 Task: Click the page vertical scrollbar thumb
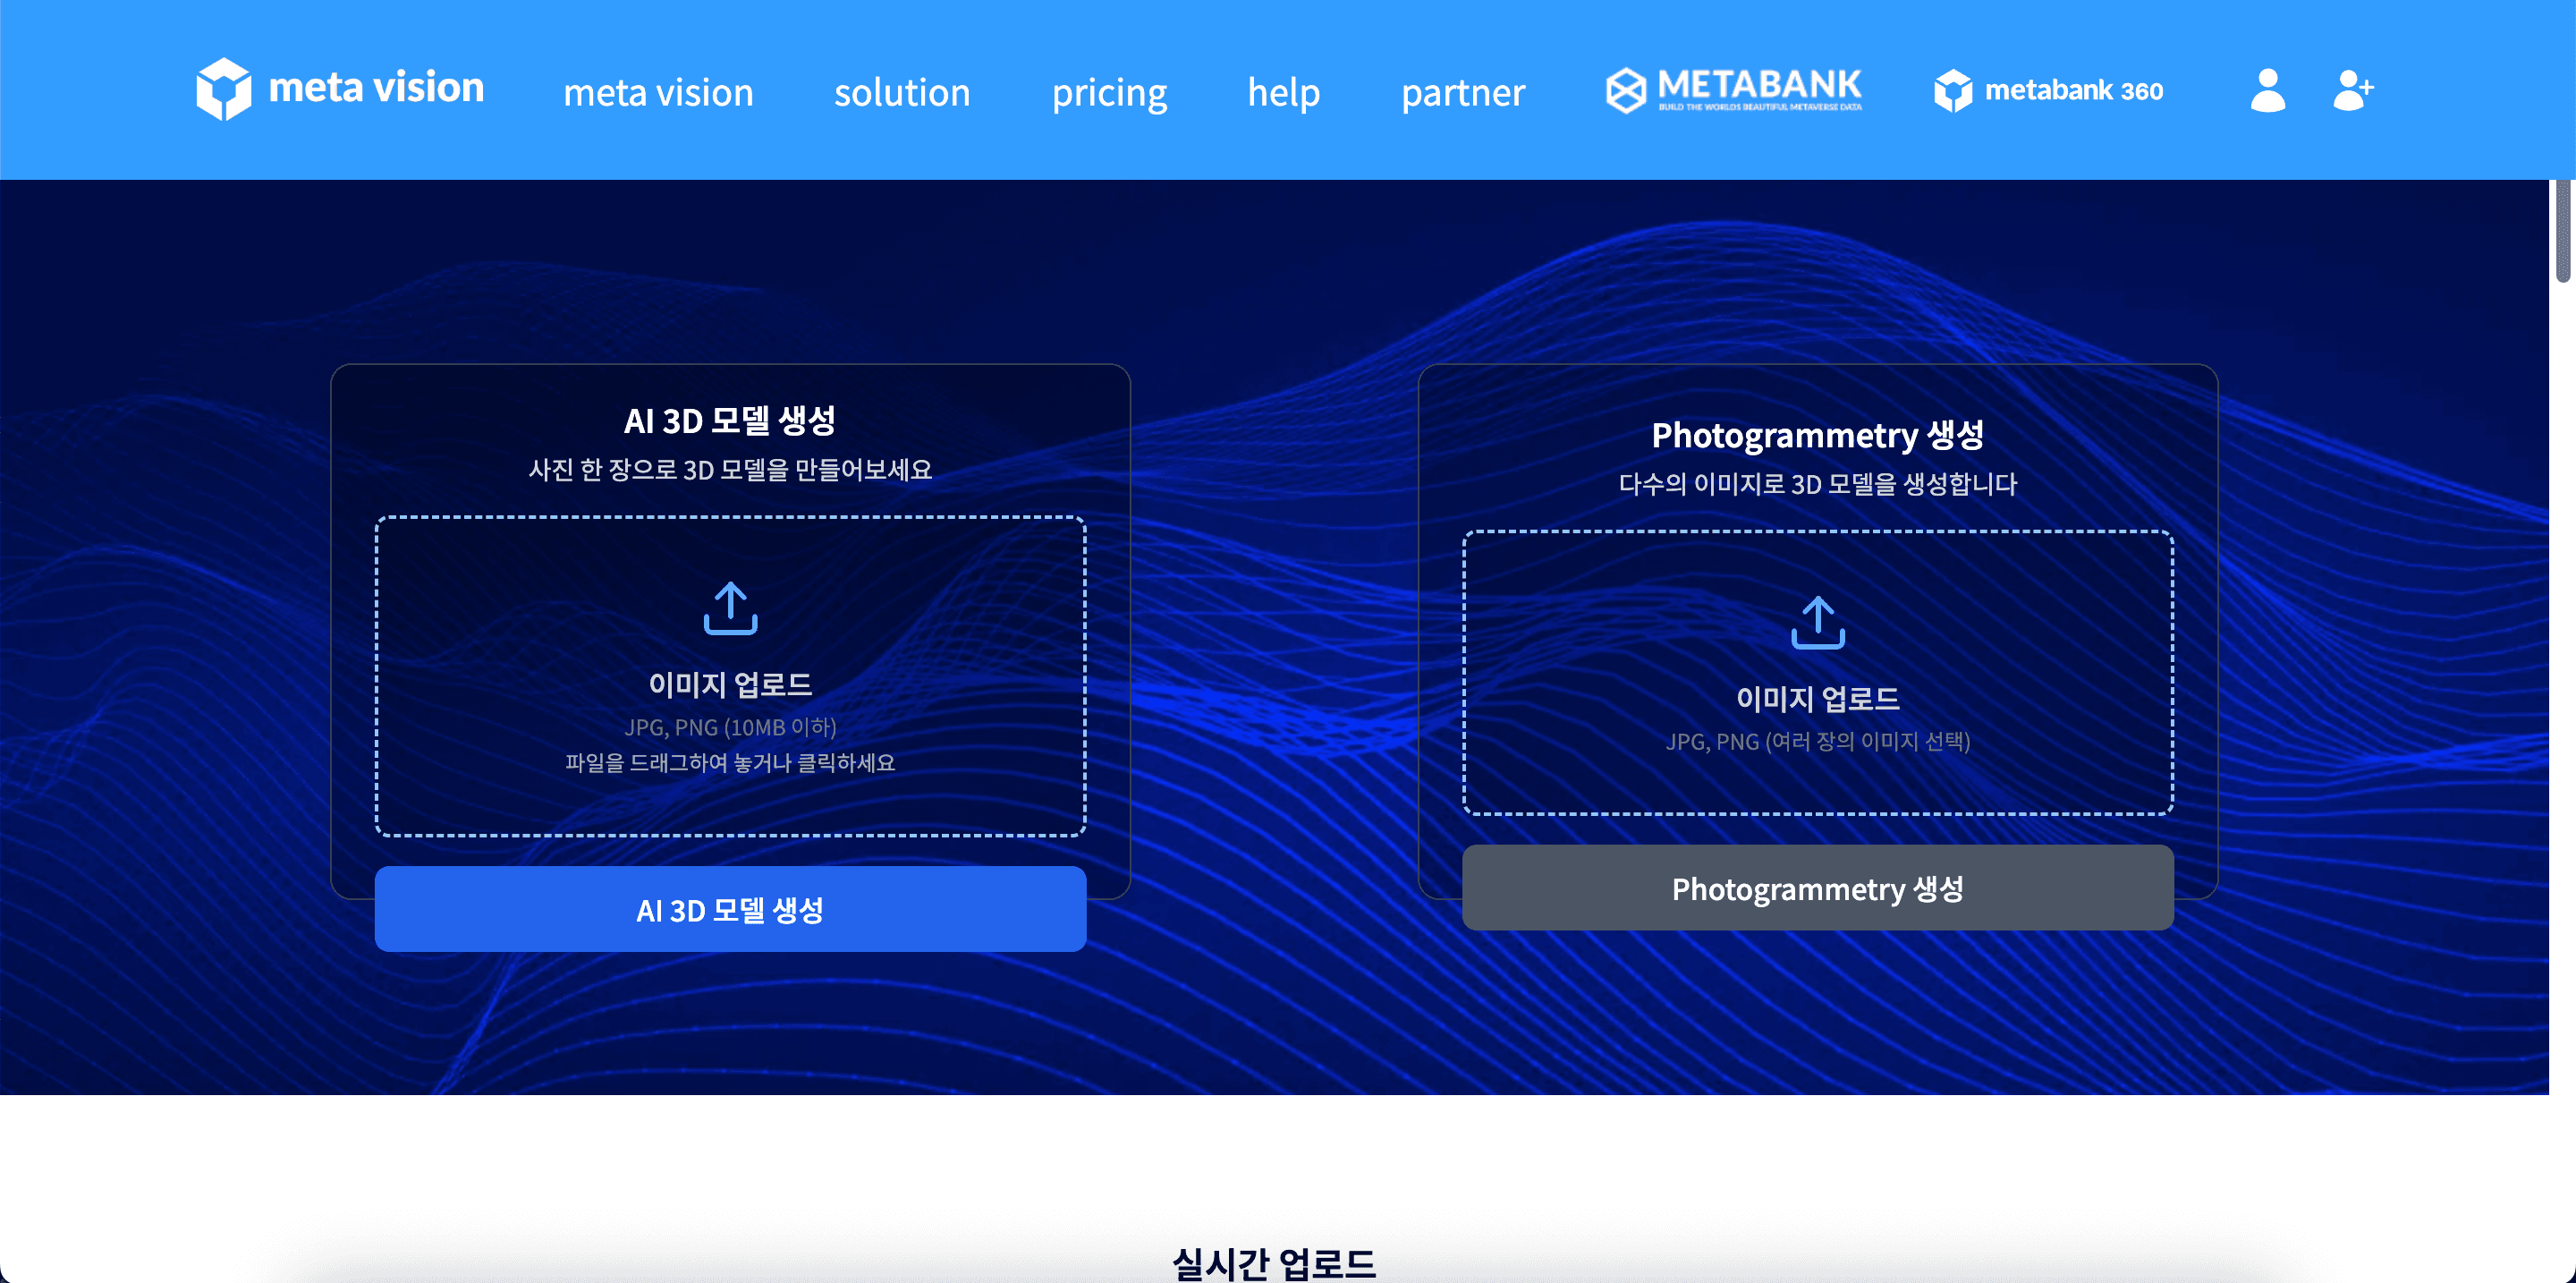[x=2563, y=230]
